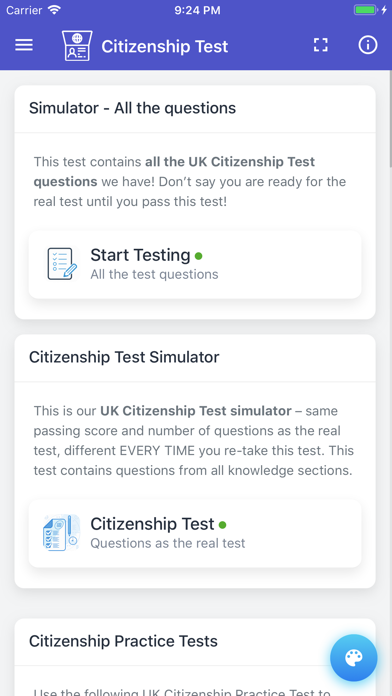Tap the battery icon in status bar
The width and height of the screenshot is (392, 696).
pyautogui.click(x=366, y=10)
